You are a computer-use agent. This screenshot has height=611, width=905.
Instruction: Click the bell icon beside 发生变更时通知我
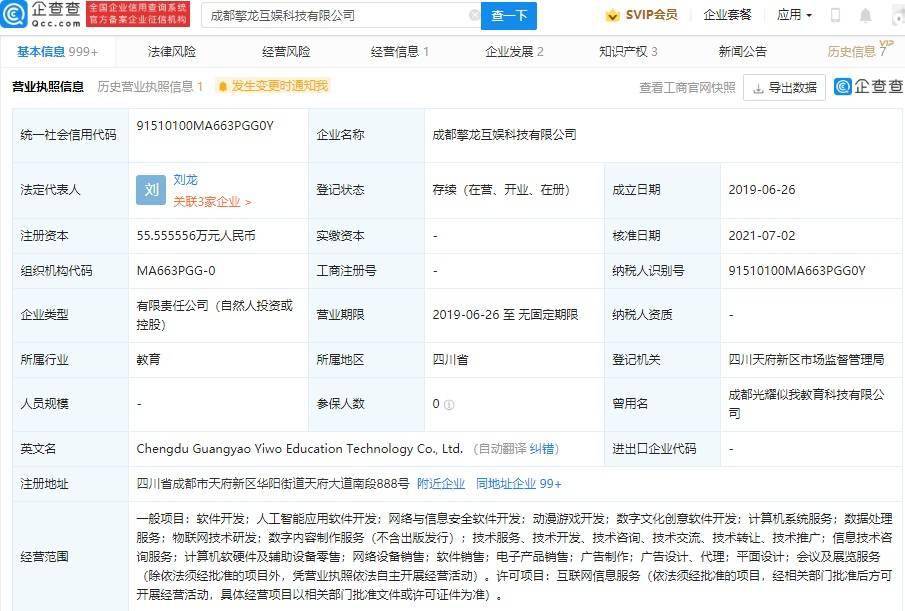tap(222, 87)
